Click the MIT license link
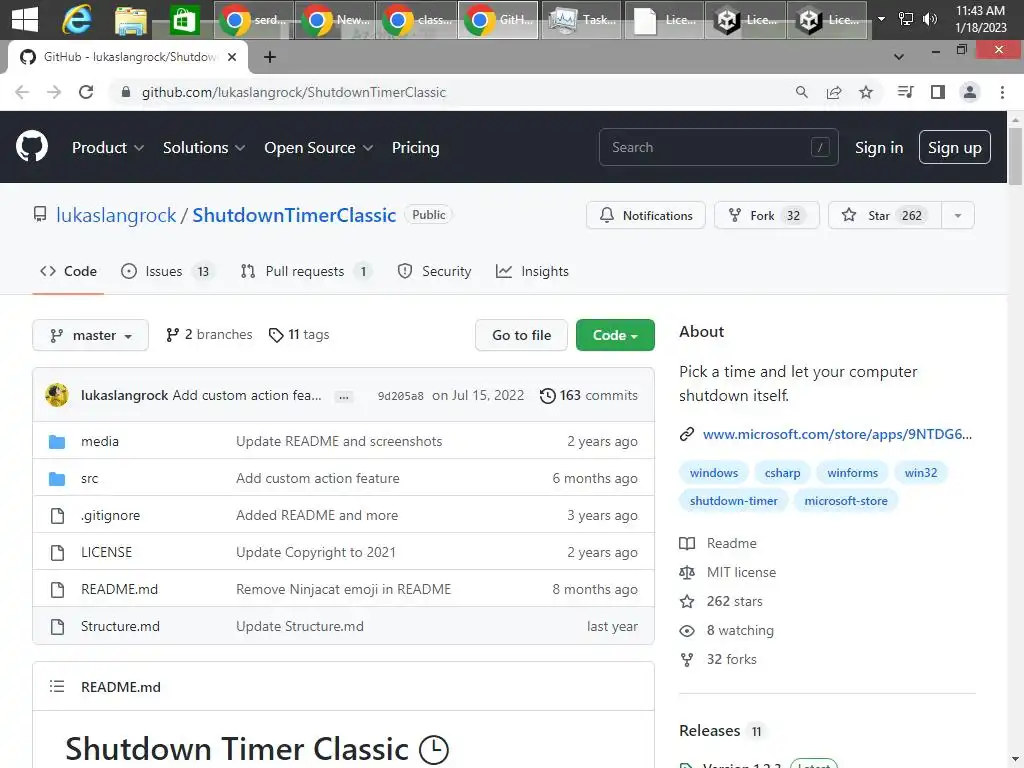 tap(741, 572)
